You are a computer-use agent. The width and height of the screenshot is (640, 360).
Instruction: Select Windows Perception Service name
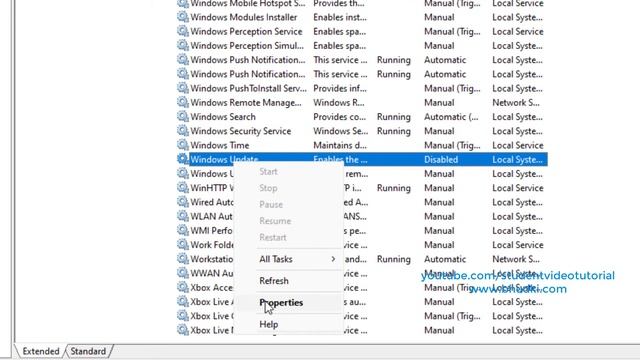click(x=246, y=31)
